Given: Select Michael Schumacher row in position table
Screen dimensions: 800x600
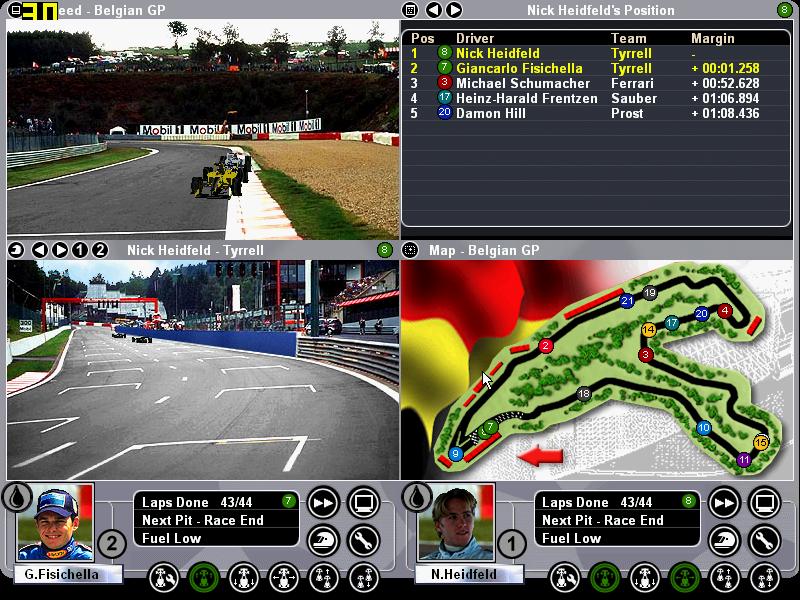Looking at the screenshot, I should pos(595,83).
